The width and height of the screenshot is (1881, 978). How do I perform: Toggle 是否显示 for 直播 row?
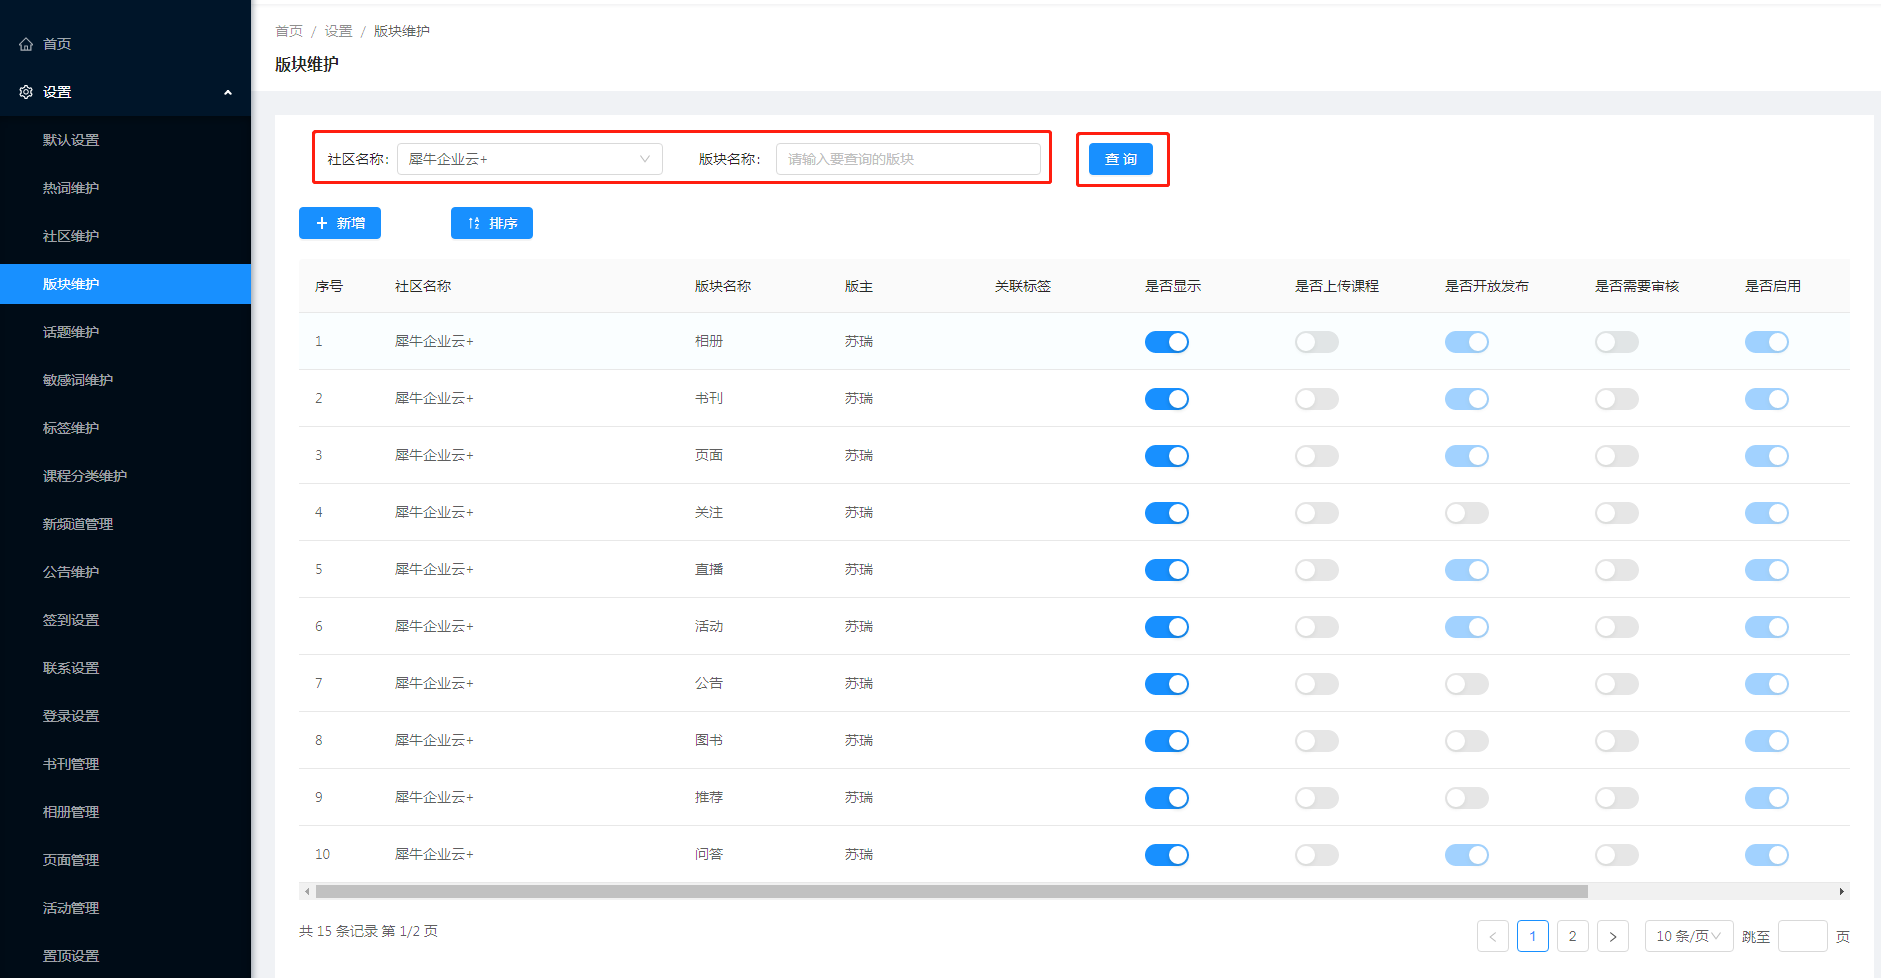click(1167, 570)
